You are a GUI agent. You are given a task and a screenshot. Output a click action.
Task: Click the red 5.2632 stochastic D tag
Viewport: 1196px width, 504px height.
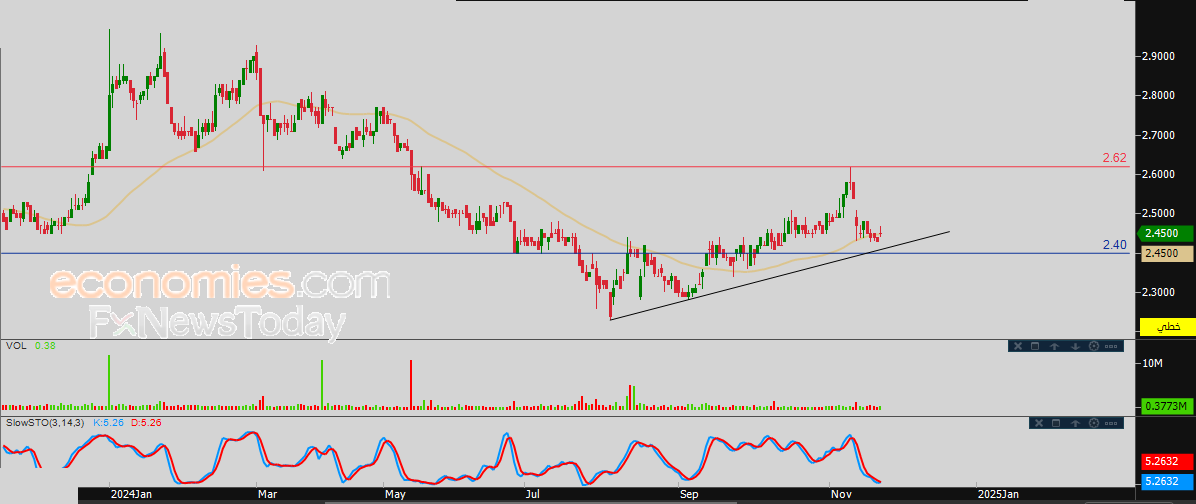1167,462
